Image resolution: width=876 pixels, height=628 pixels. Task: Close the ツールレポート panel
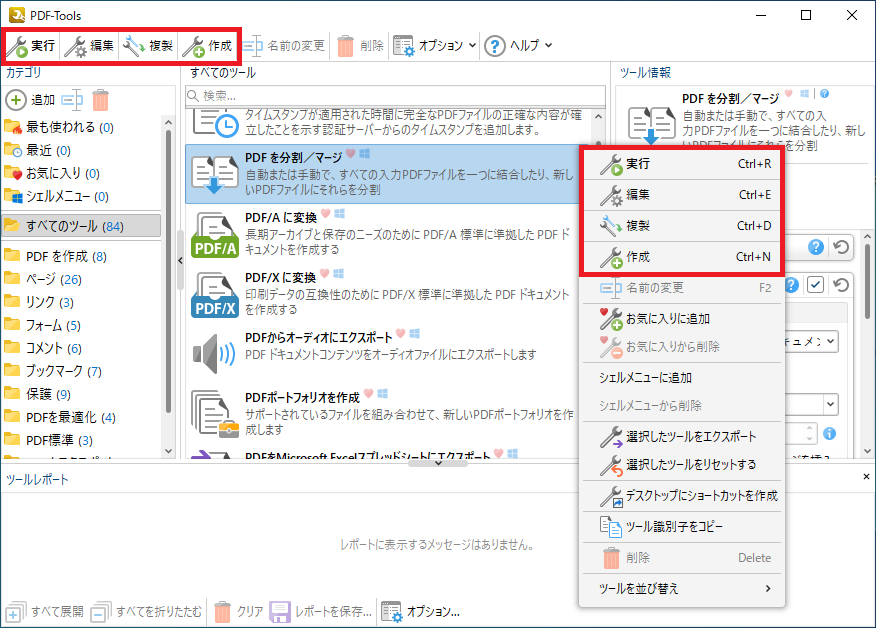click(x=866, y=477)
